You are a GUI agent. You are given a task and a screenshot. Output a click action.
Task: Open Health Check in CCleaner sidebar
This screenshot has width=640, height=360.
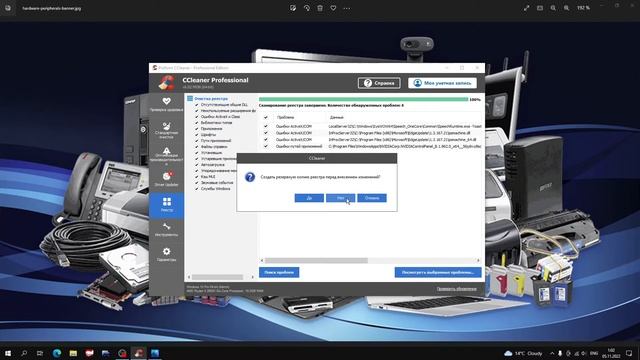point(167,104)
